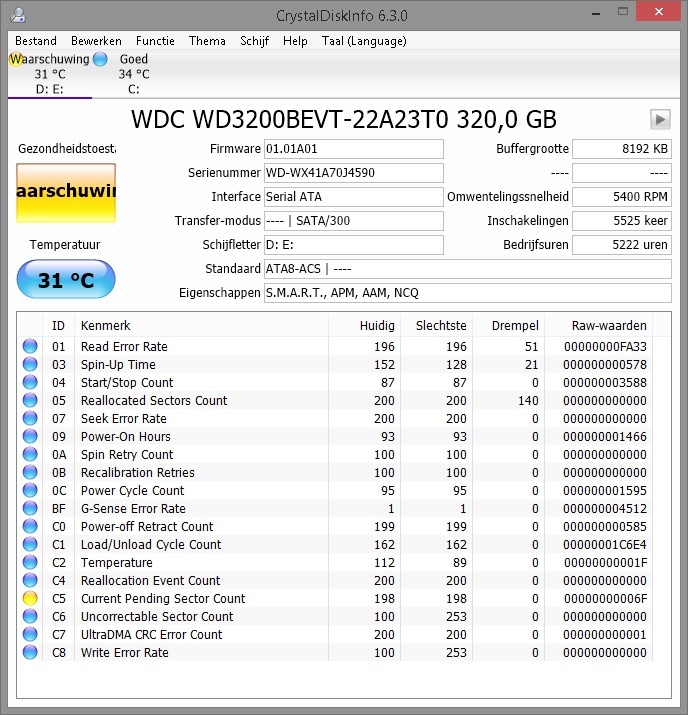Click the status icon for Uncorrectable Sector Count
688x715 pixels.
pos(30,616)
